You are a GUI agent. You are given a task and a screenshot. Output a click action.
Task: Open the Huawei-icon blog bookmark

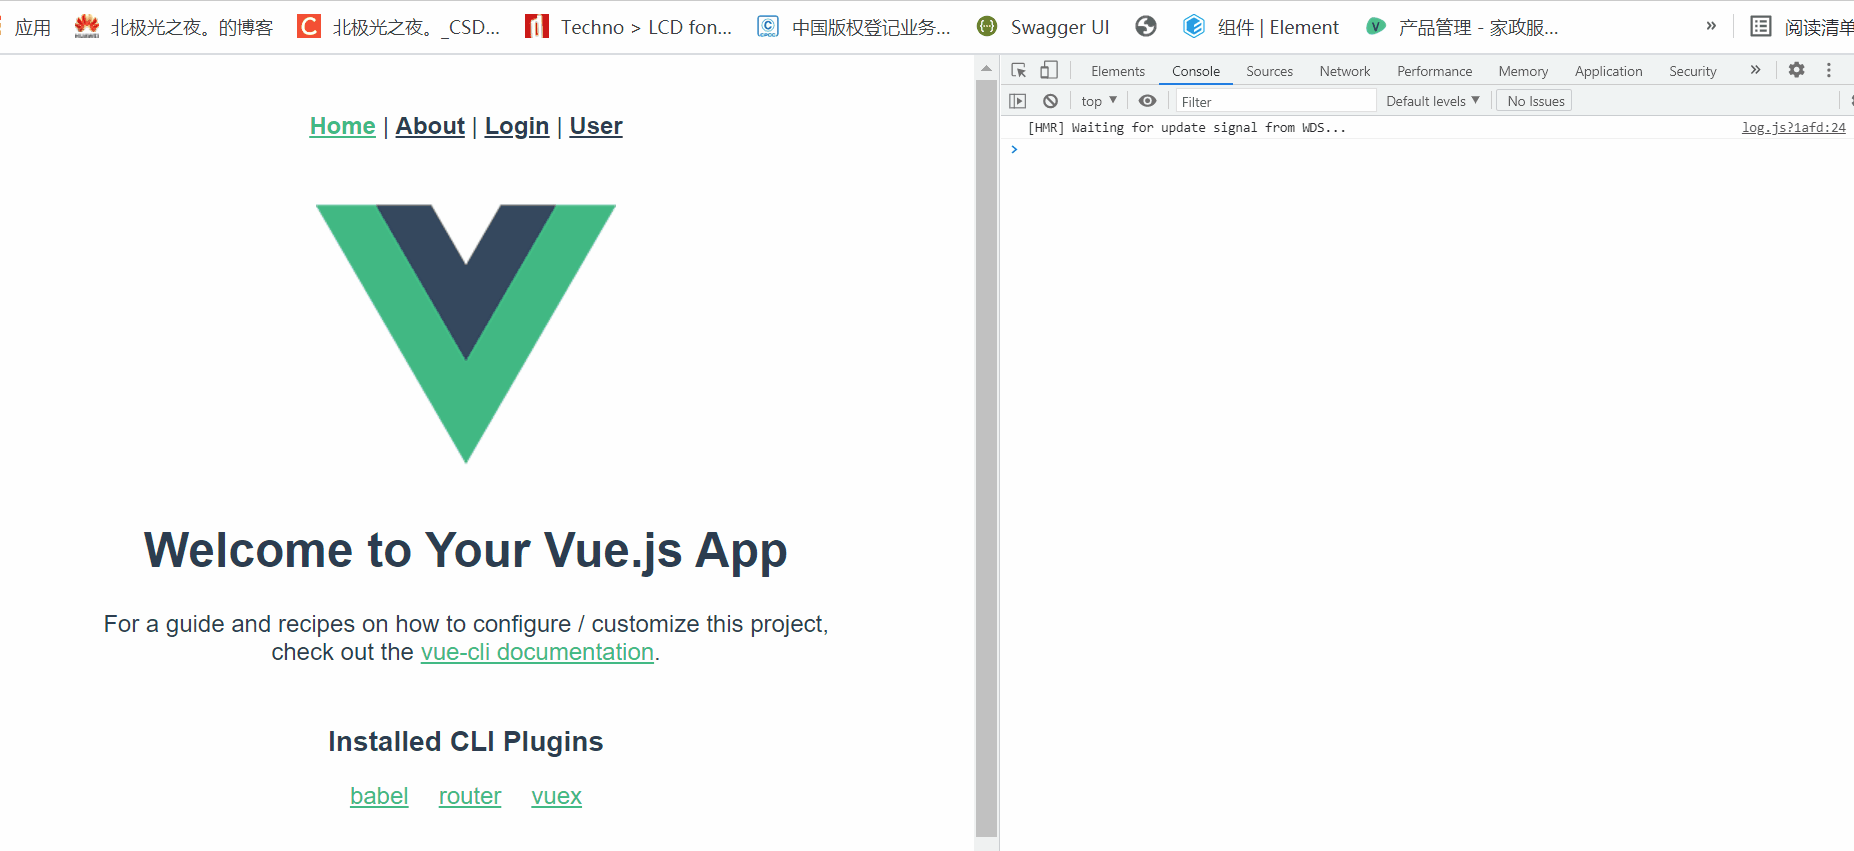pos(173,27)
